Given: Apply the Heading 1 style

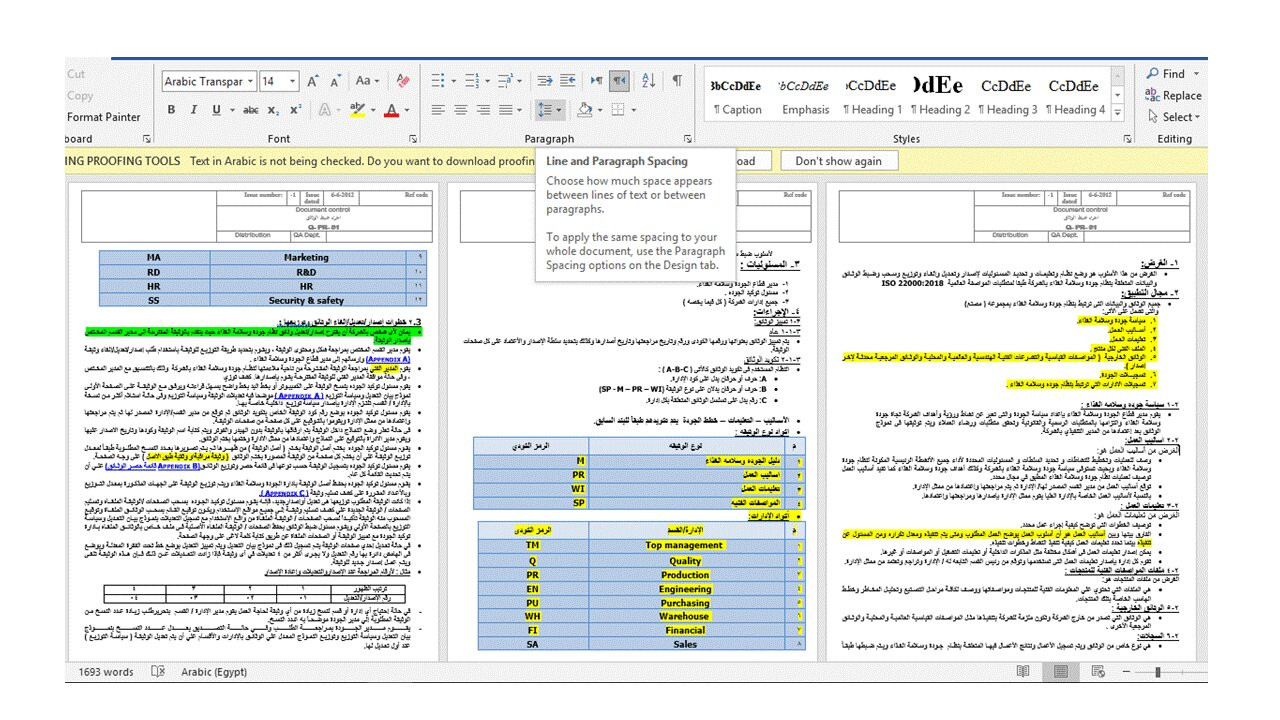Looking at the screenshot, I should (873, 95).
